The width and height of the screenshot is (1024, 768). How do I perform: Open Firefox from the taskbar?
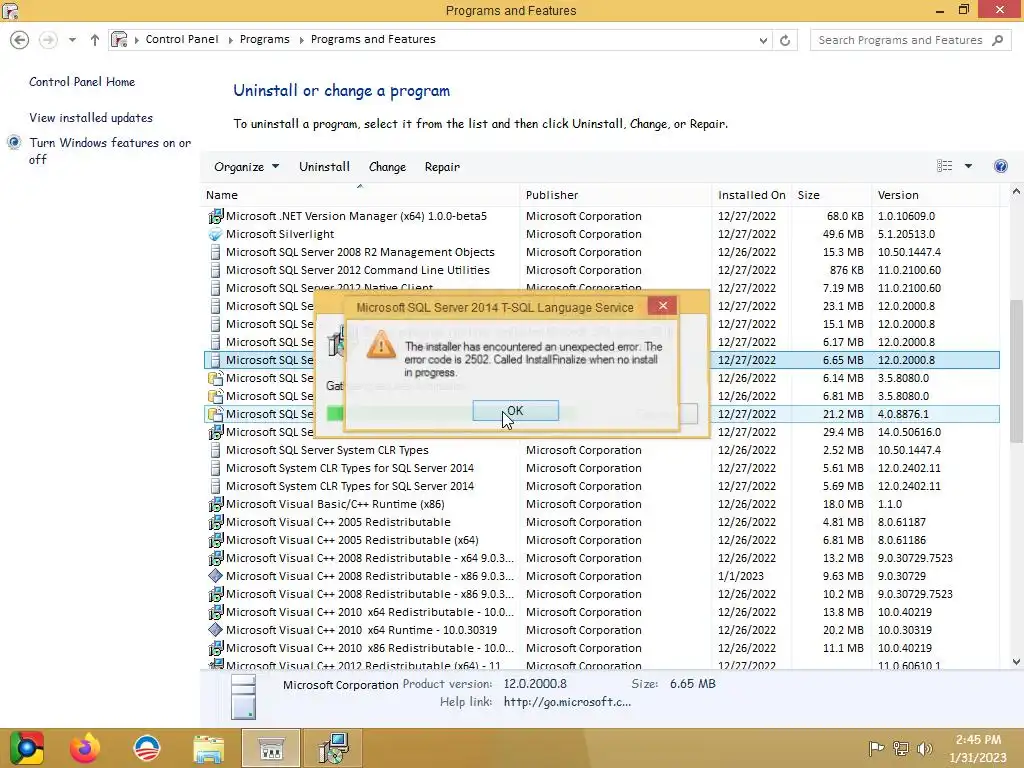[85, 748]
